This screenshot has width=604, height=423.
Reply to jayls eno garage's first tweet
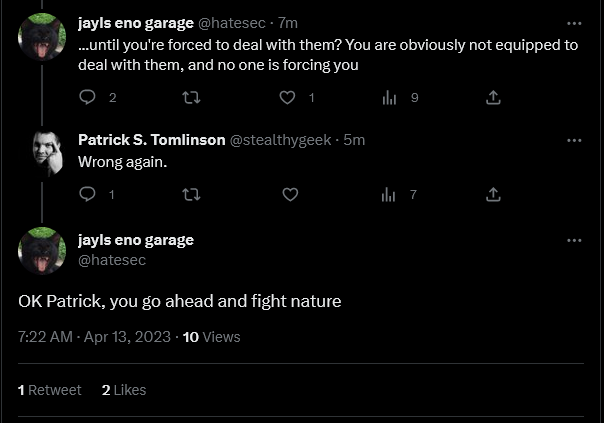point(88,97)
